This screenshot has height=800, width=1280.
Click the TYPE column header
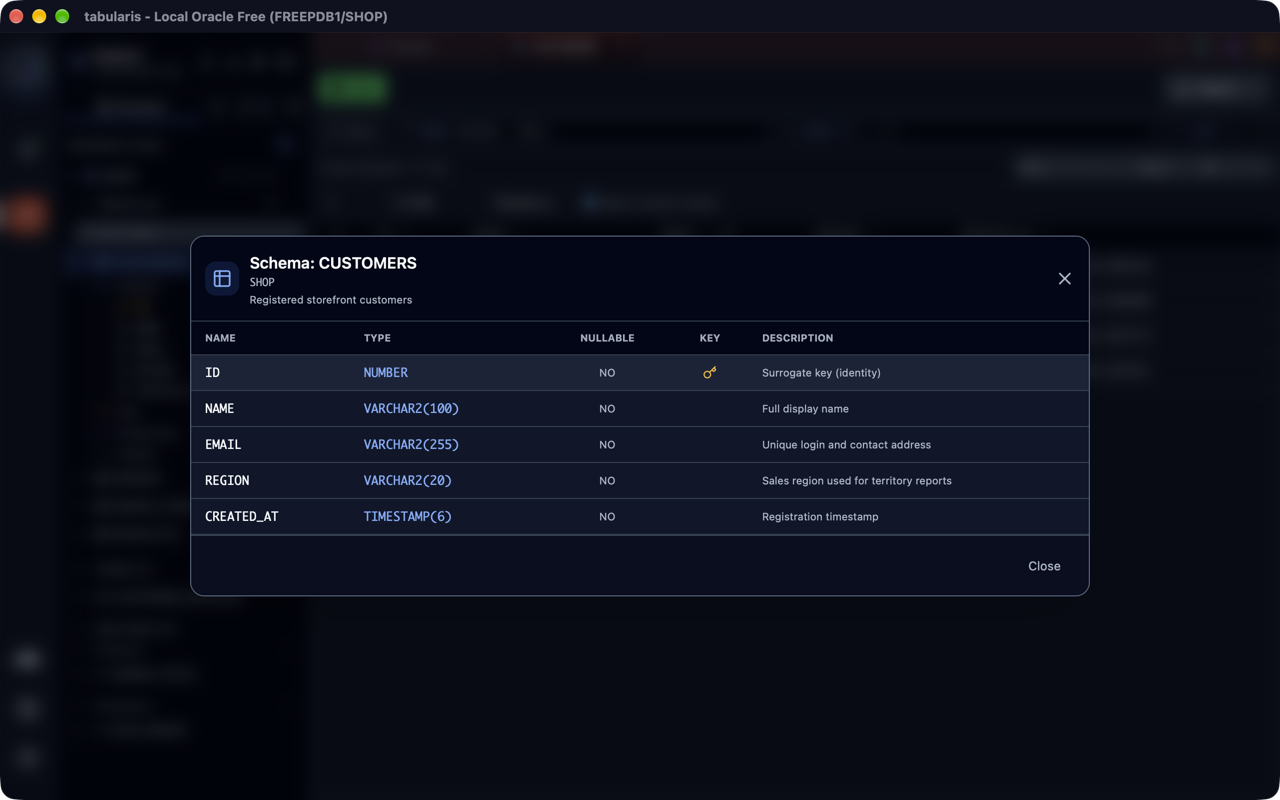377,338
